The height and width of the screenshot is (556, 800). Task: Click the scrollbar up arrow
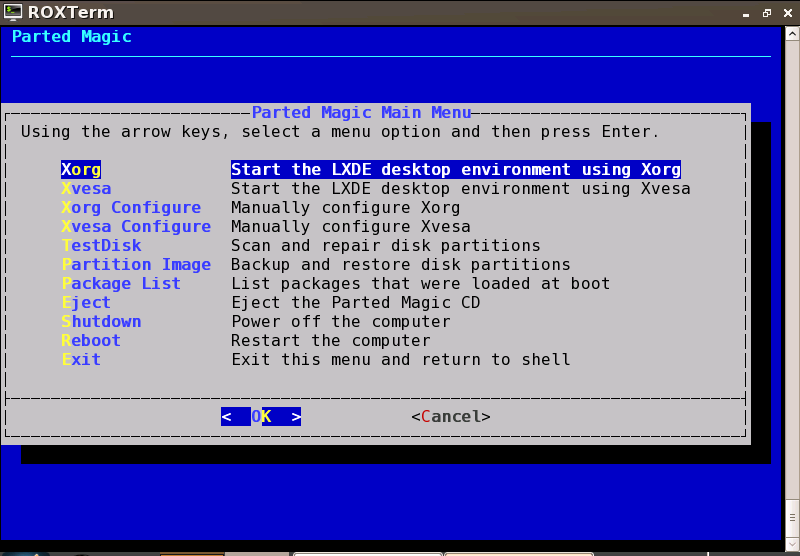coord(792,34)
